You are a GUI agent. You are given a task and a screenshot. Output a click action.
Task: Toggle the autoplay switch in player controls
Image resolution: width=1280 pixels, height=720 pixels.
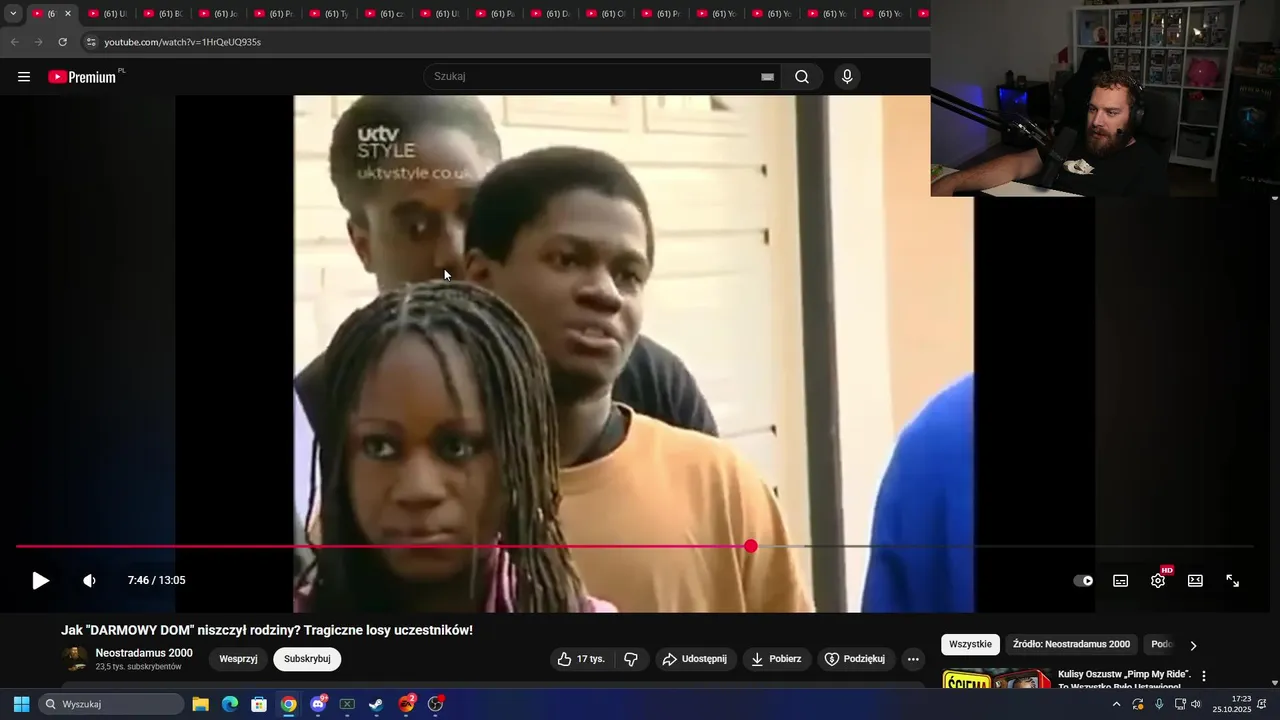tap(1083, 581)
